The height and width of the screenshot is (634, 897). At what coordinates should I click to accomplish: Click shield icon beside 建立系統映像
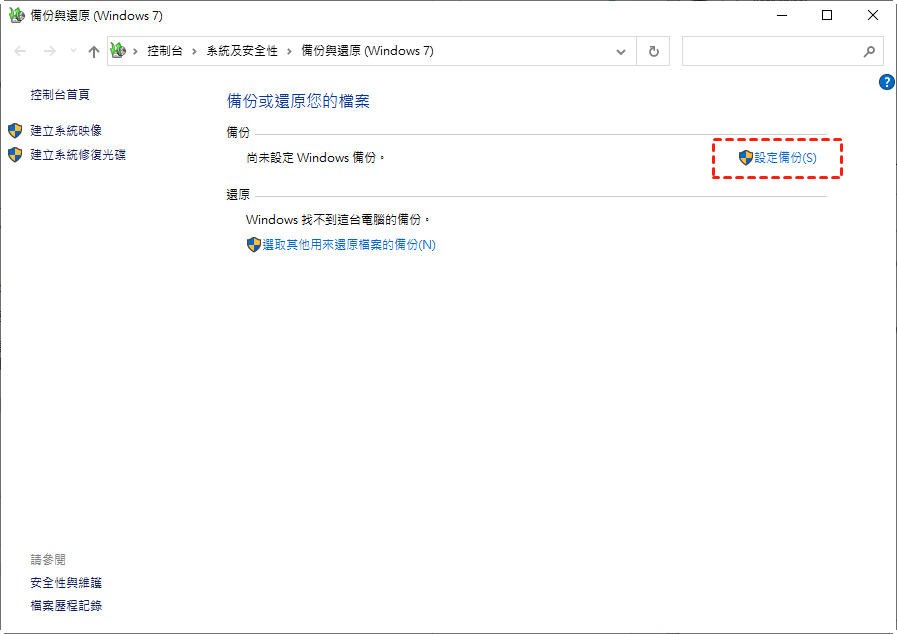click(15, 130)
